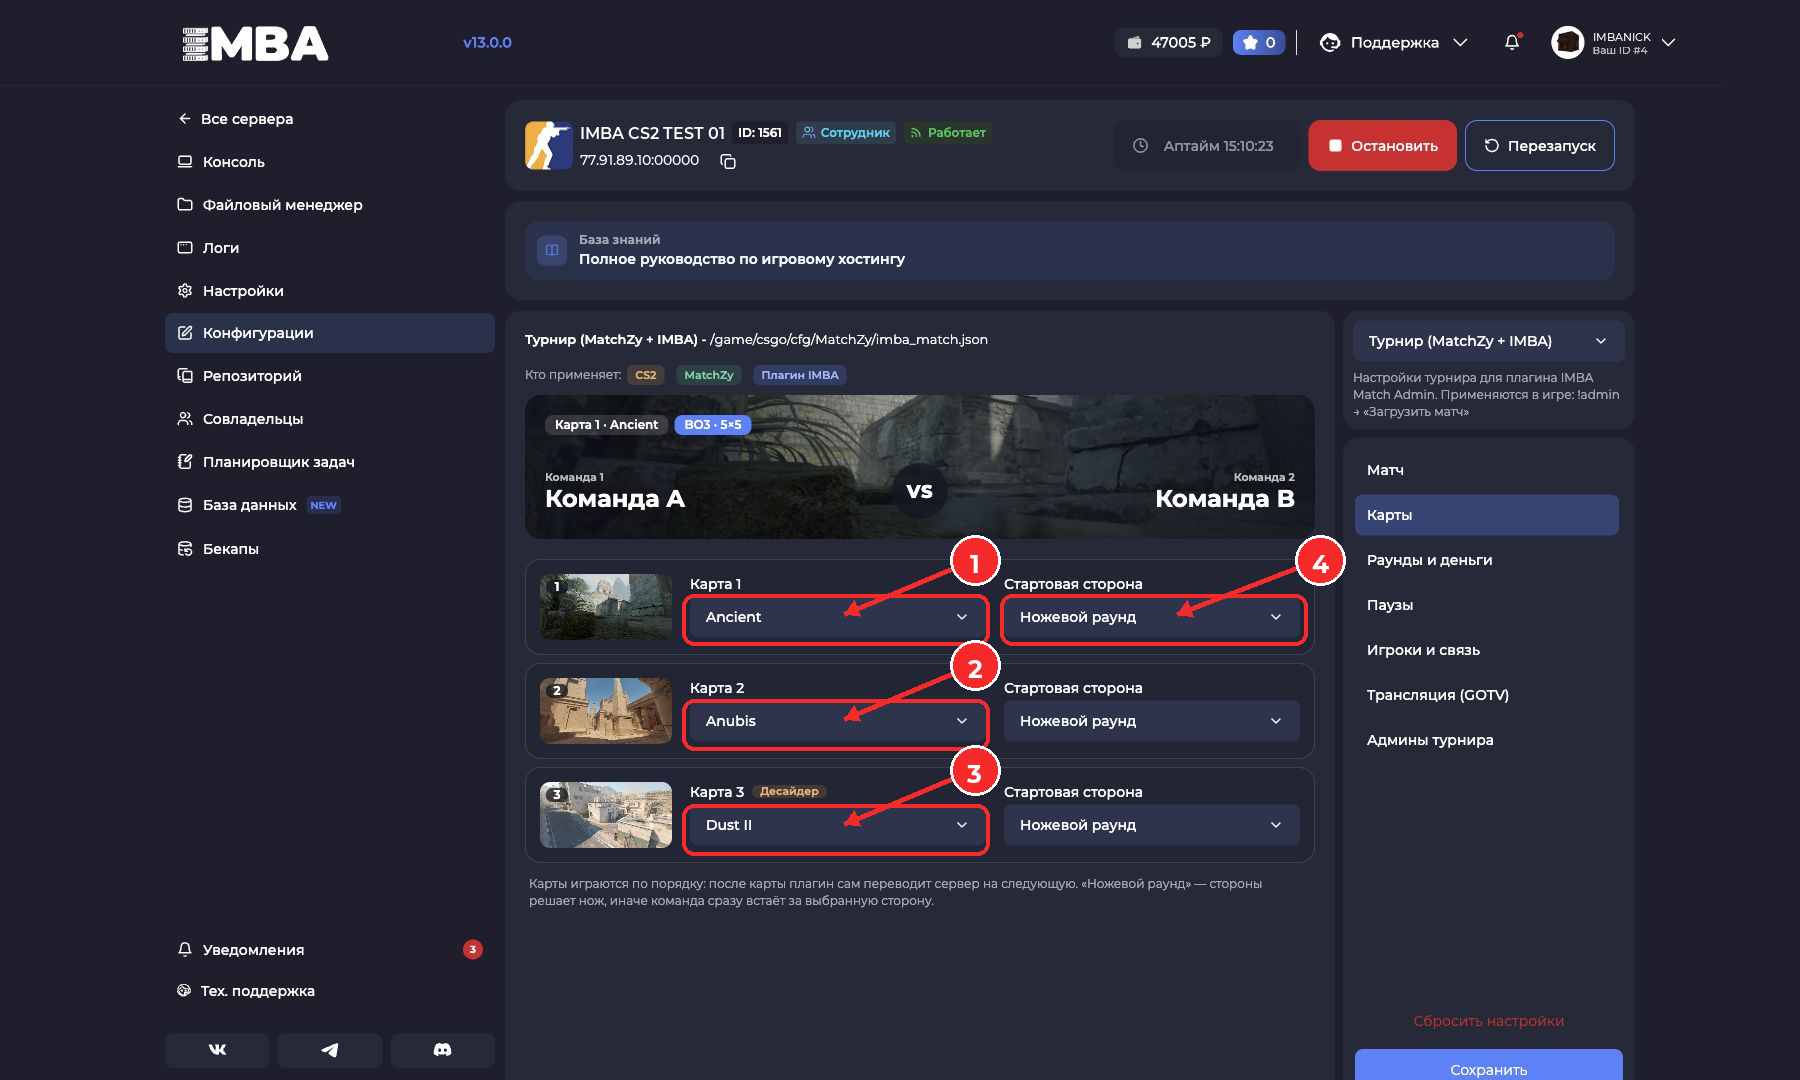Open the notifications bell icon

click(x=1512, y=42)
